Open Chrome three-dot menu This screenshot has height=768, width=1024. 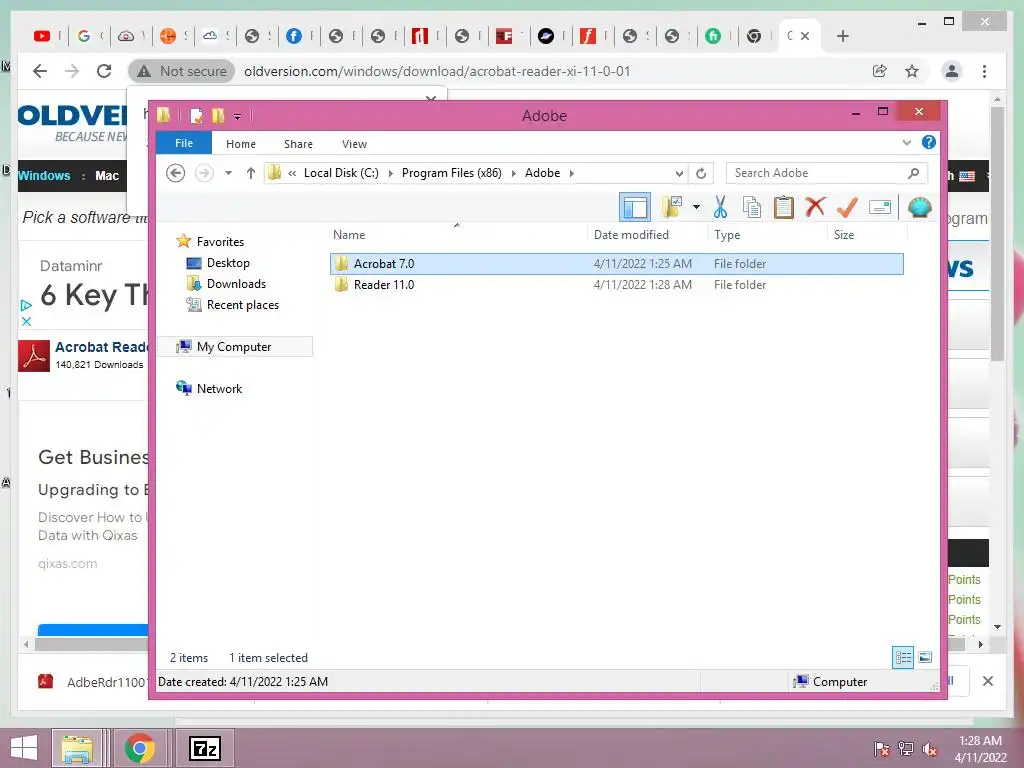click(x=984, y=71)
